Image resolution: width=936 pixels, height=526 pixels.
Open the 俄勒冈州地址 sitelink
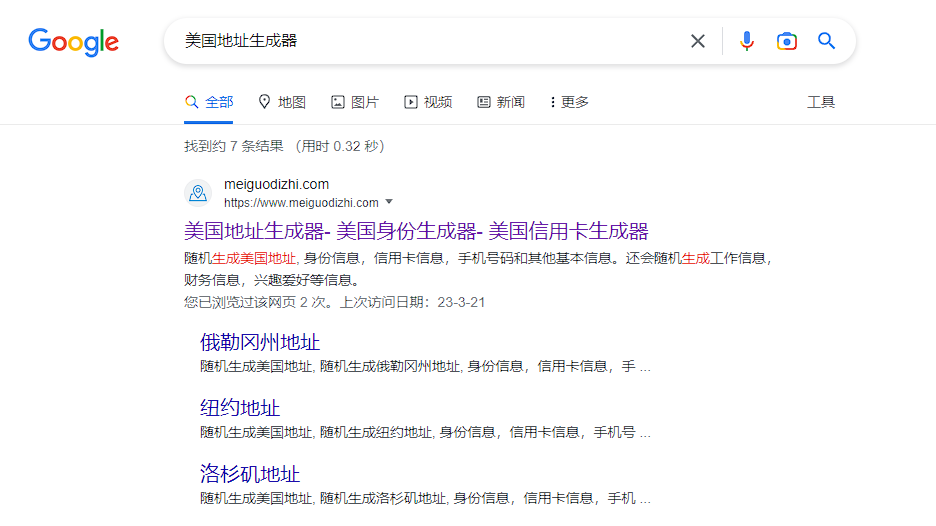click(x=260, y=342)
